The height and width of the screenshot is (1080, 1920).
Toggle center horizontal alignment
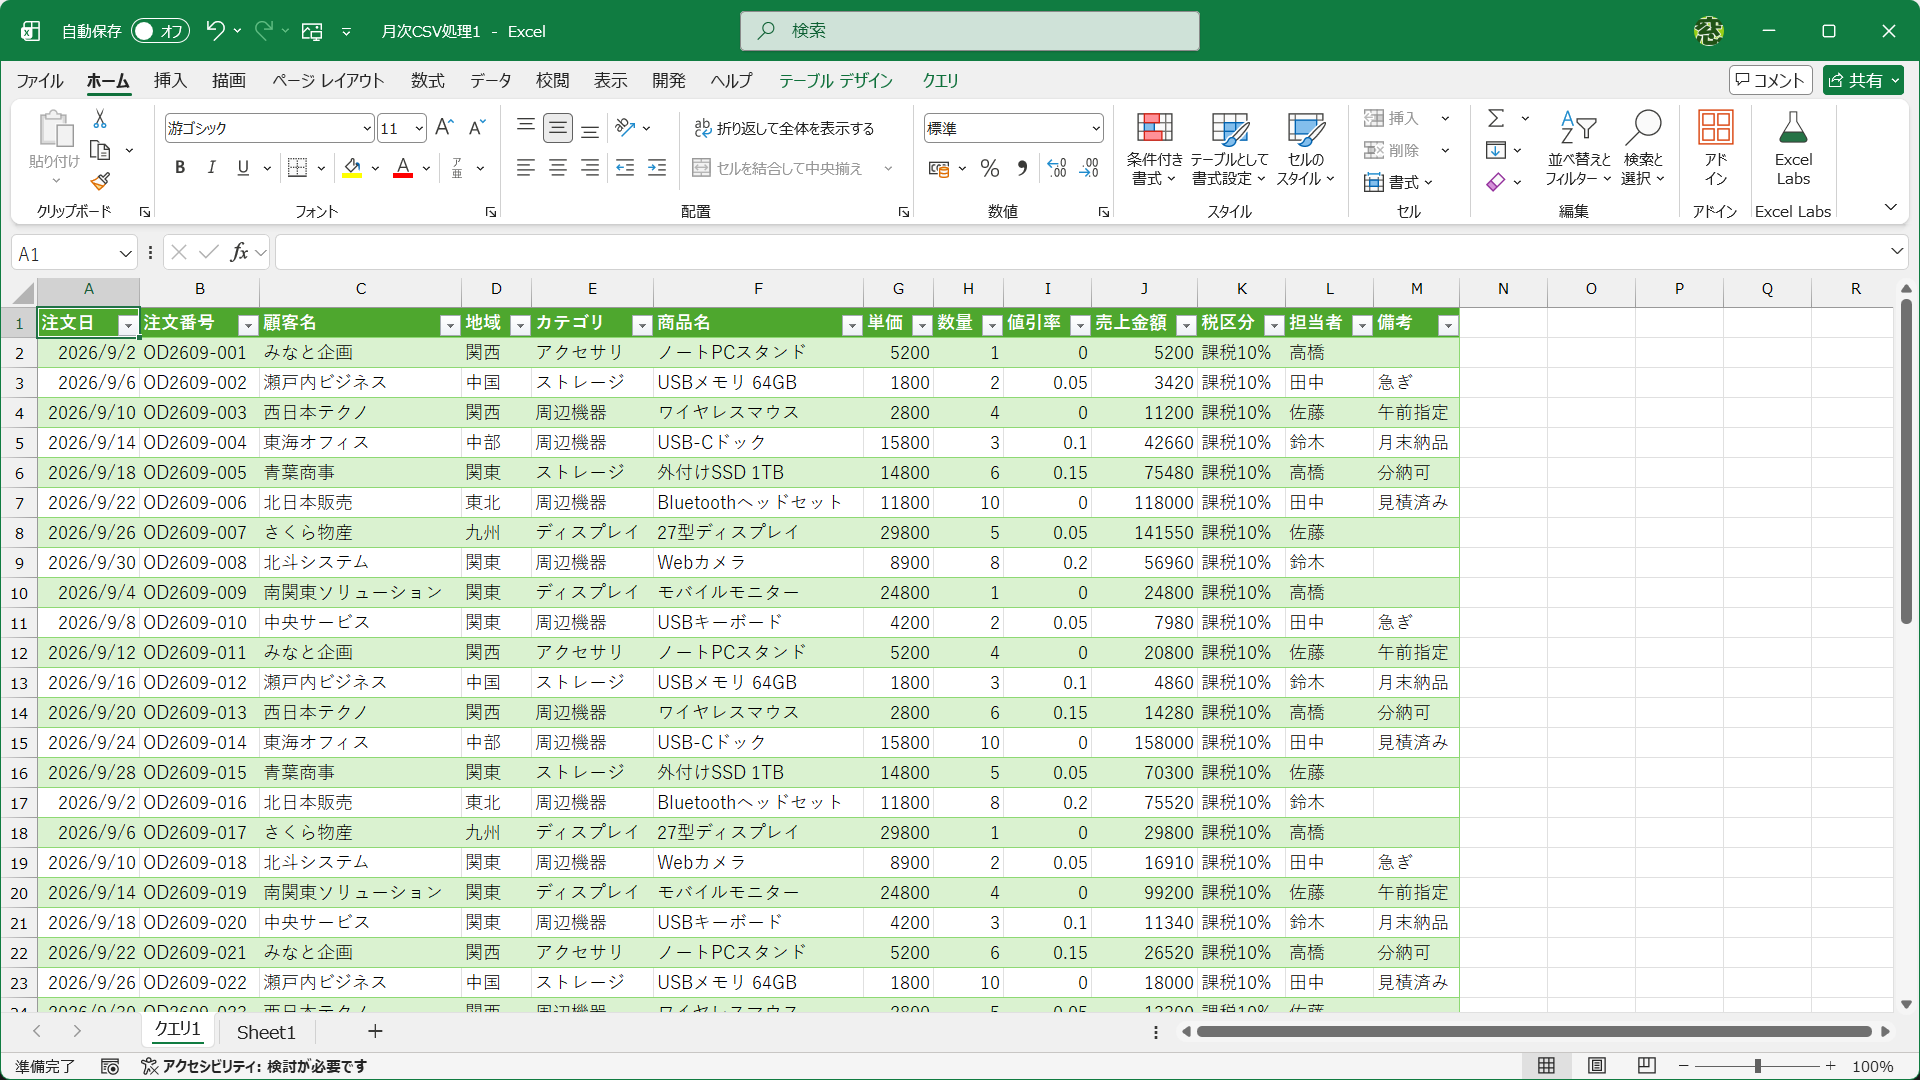[x=558, y=168]
